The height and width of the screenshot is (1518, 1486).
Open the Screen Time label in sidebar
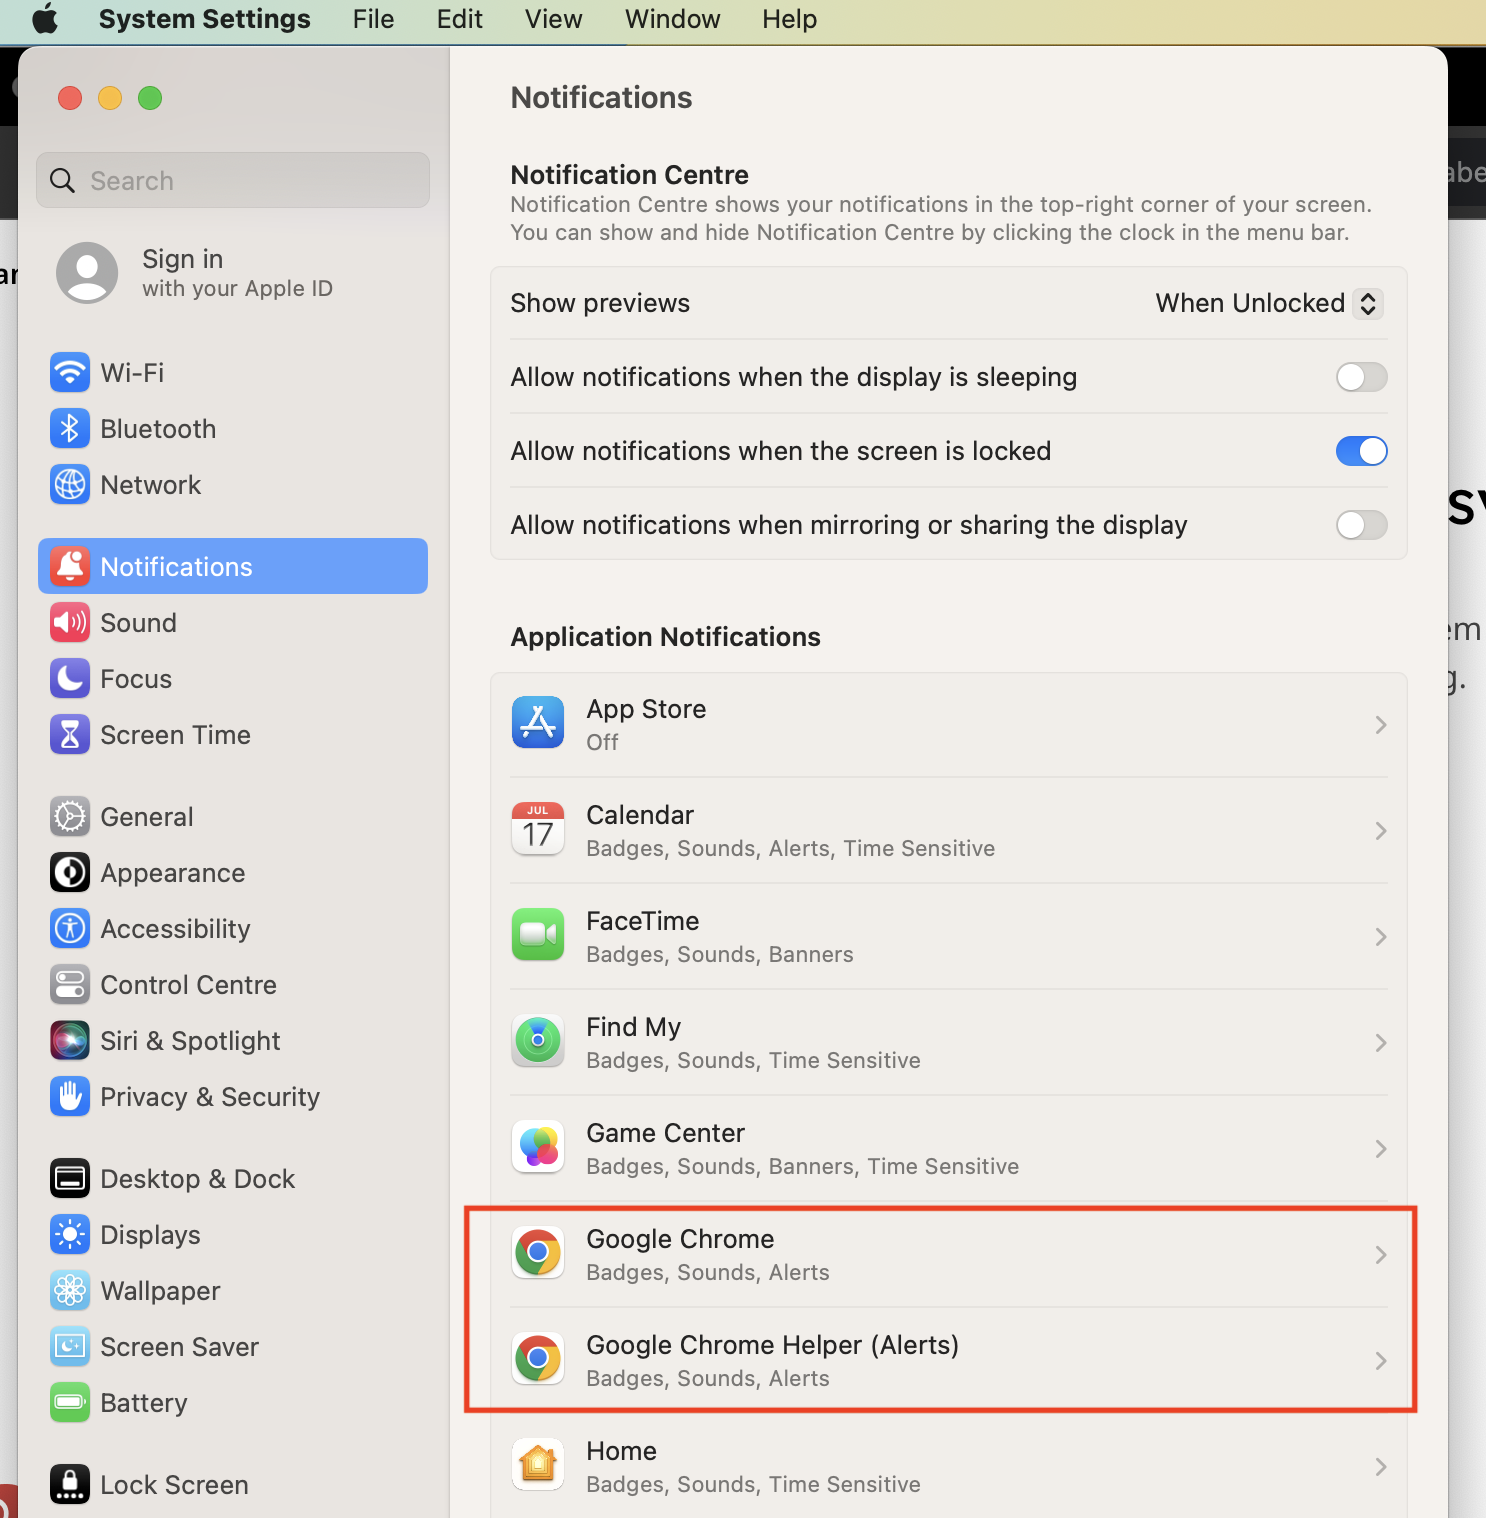coord(175,735)
